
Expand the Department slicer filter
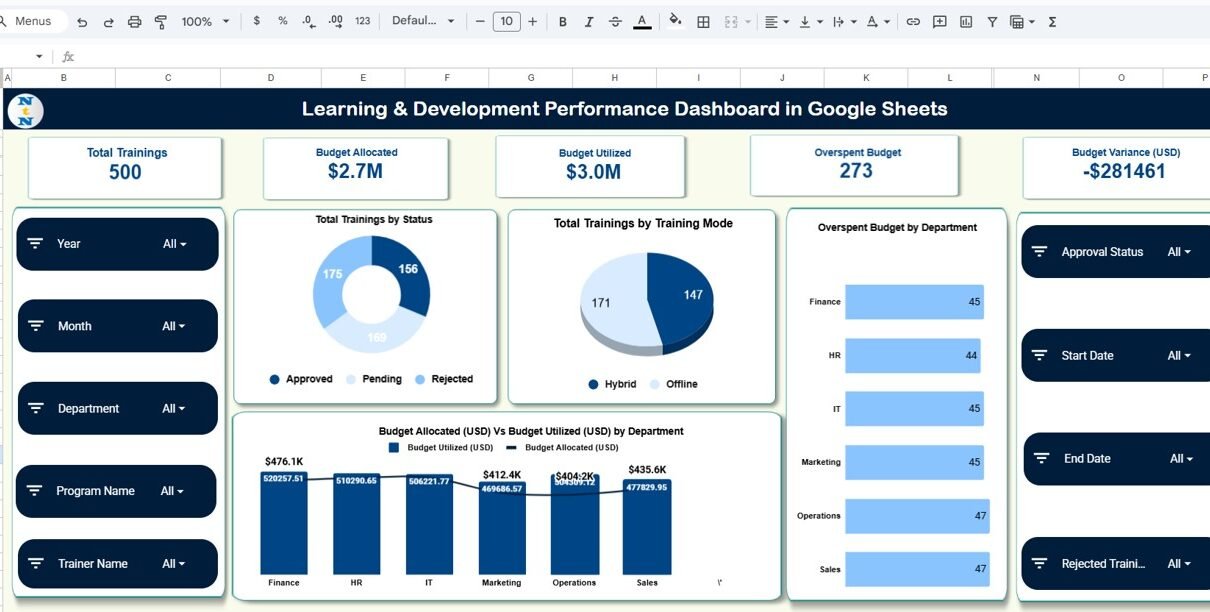pos(175,409)
